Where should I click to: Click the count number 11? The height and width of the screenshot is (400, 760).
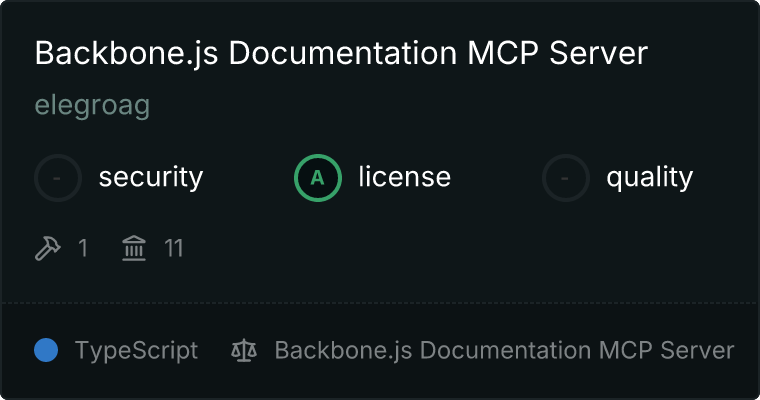point(174,248)
